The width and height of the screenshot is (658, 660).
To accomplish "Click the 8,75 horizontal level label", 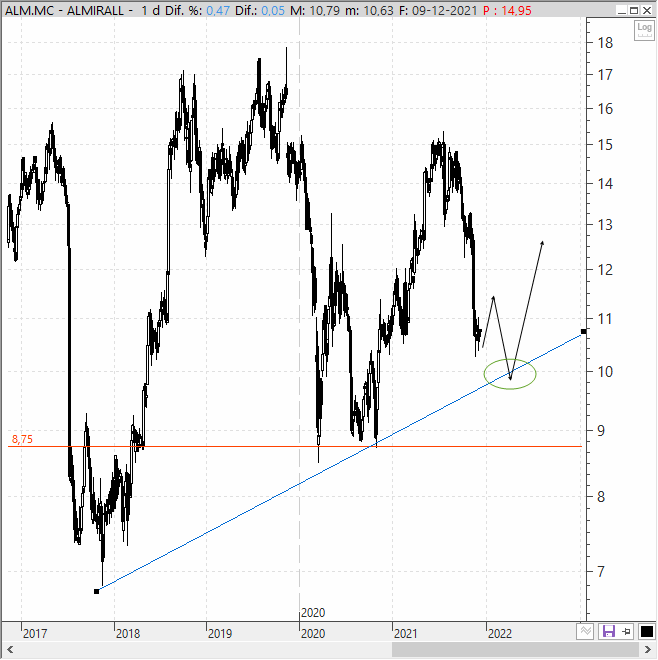I will tap(22, 439).
